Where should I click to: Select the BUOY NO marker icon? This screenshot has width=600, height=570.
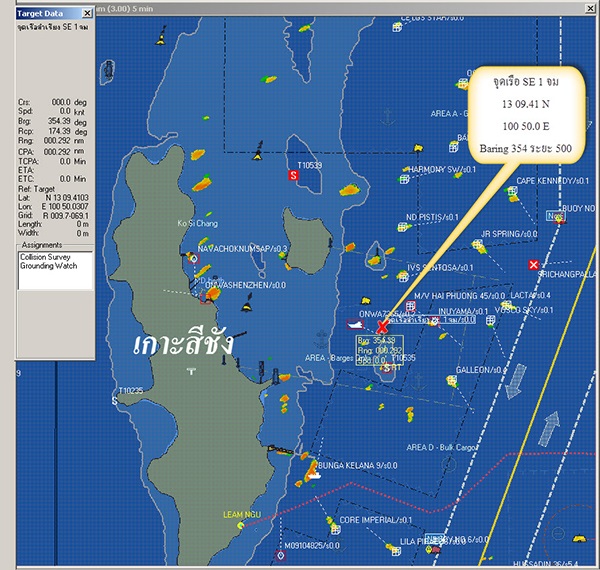[x=557, y=217]
